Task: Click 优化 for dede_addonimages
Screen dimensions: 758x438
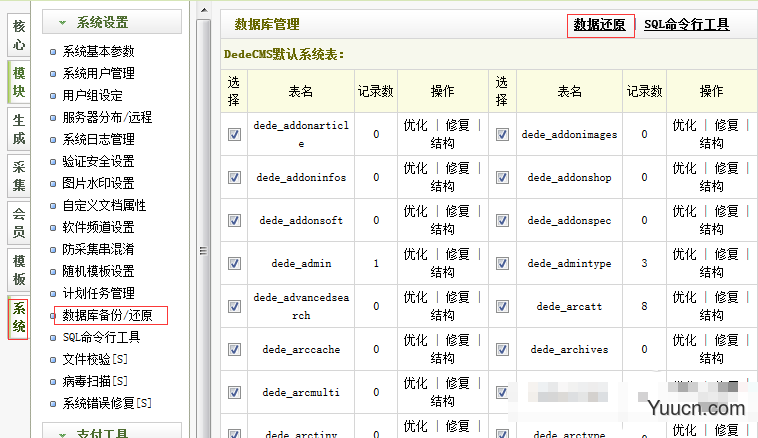Action: pyautogui.click(x=685, y=125)
